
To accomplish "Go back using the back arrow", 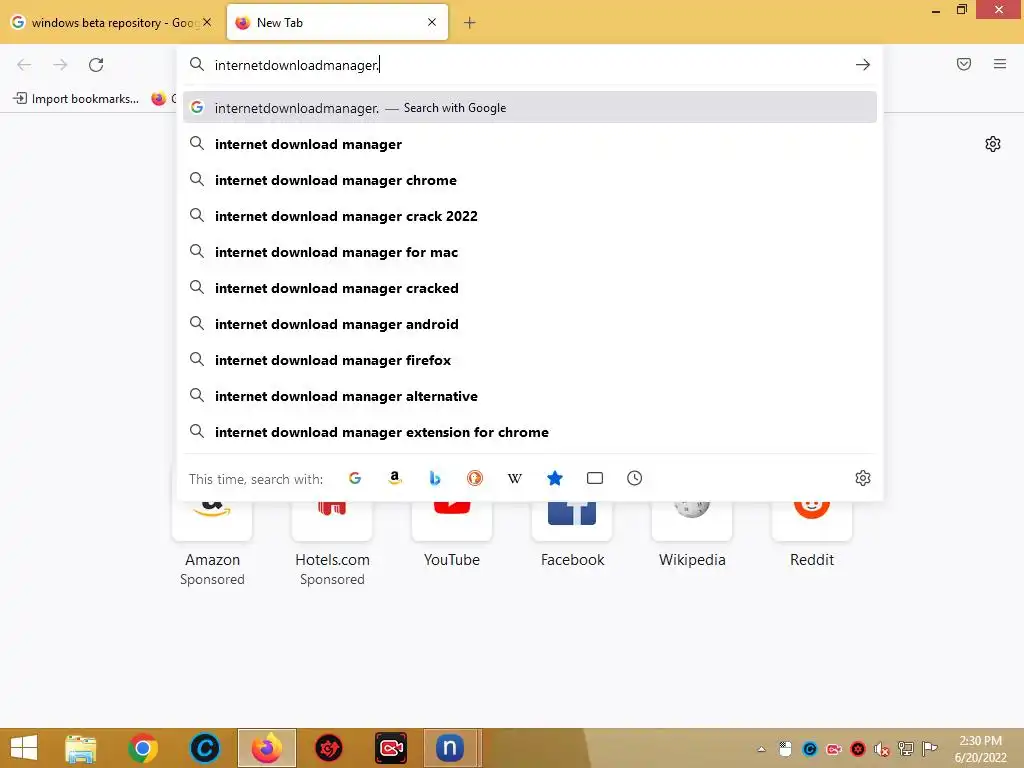I will [x=24, y=65].
